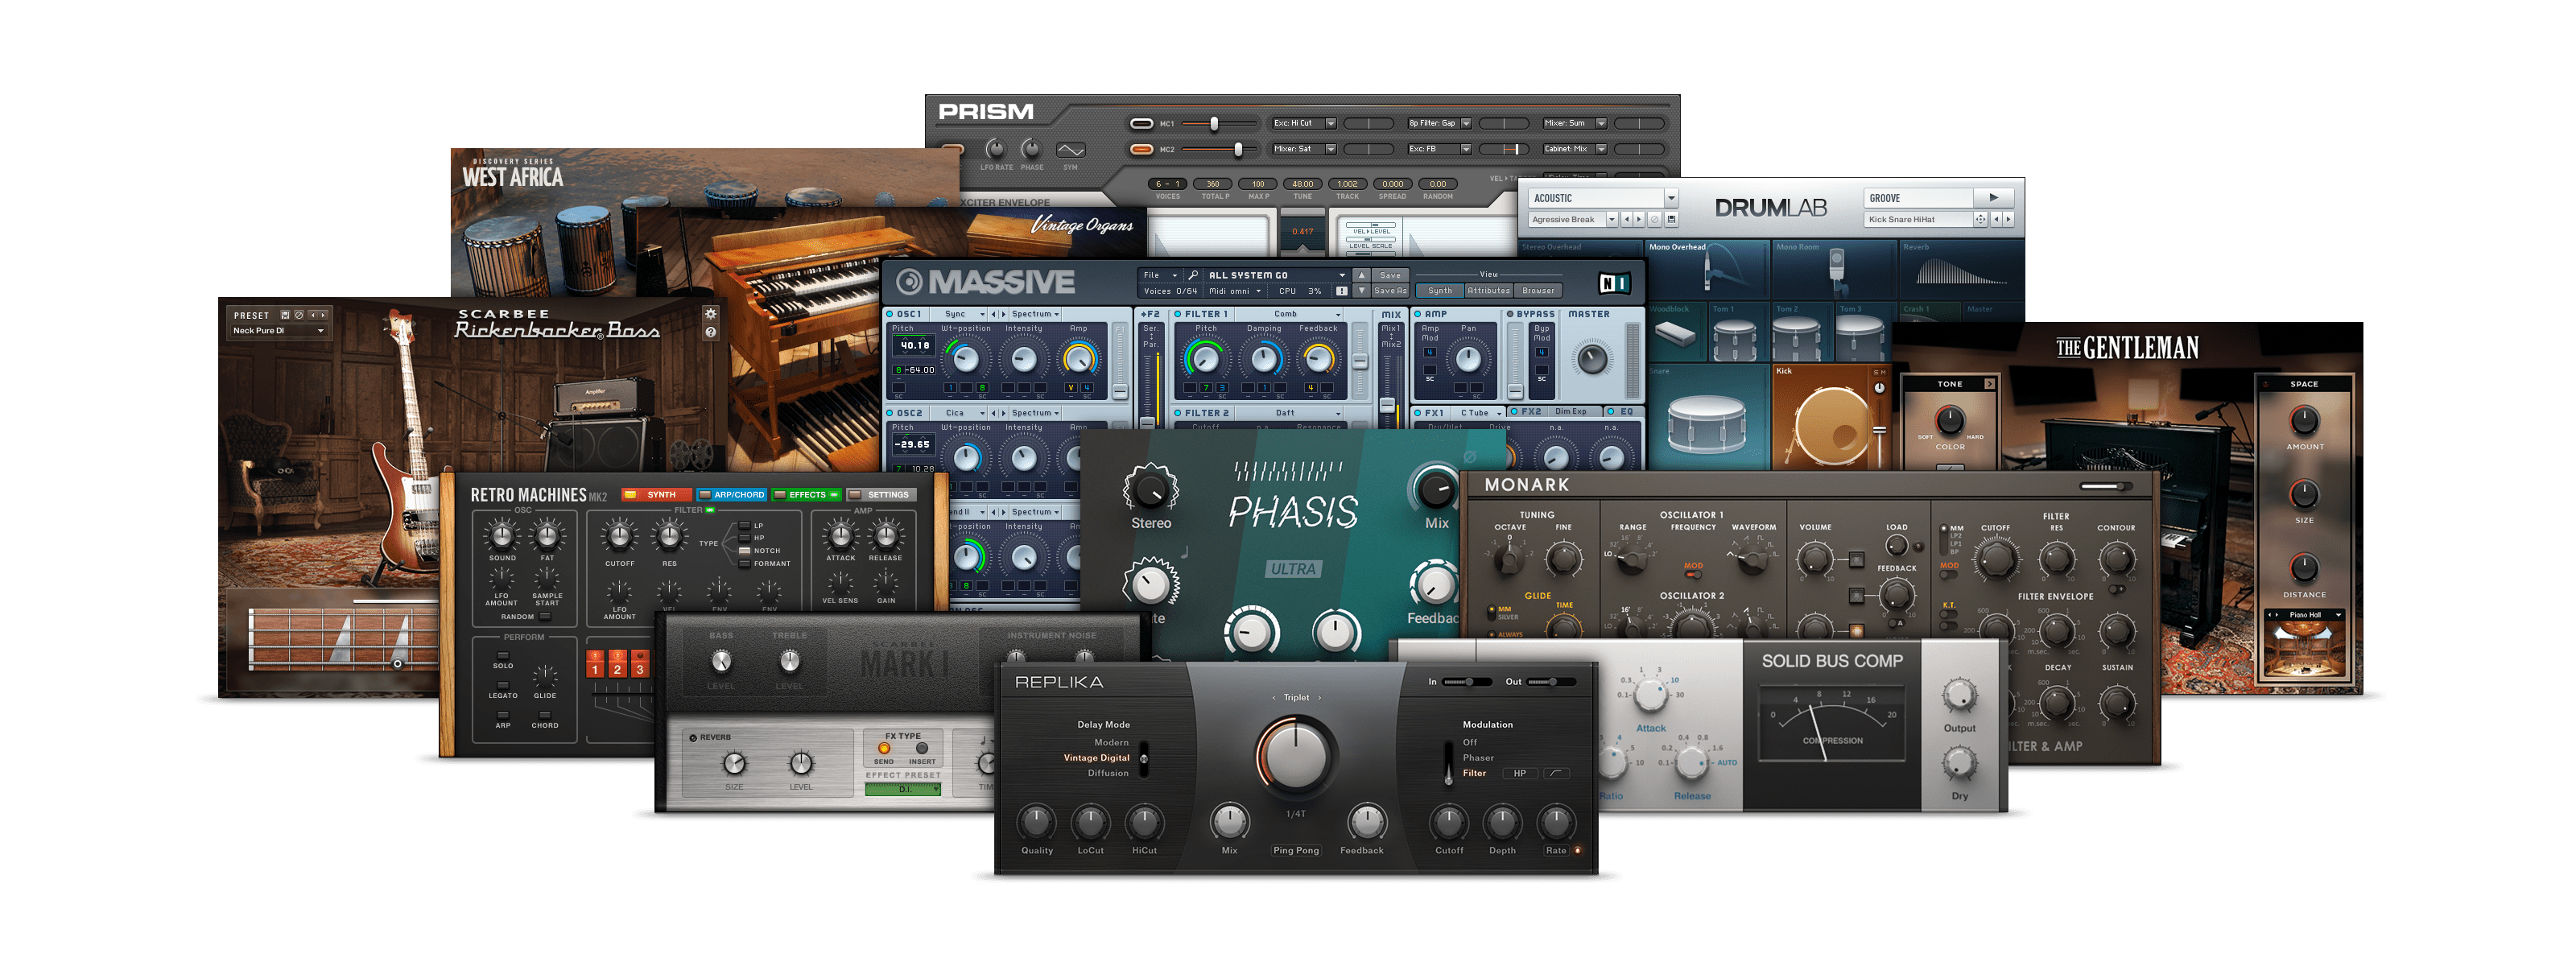Open the Acoustic kit dropdown in DrumLab
Viewport: 2576px width, 966px height.
click(x=1603, y=198)
